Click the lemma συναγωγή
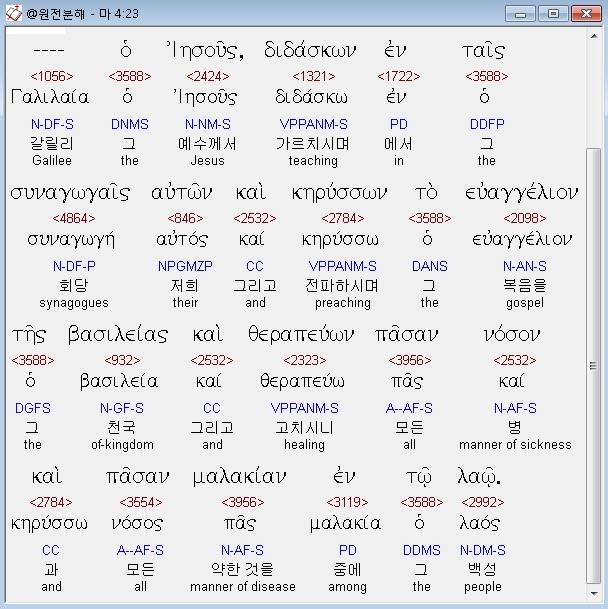 coord(71,240)
